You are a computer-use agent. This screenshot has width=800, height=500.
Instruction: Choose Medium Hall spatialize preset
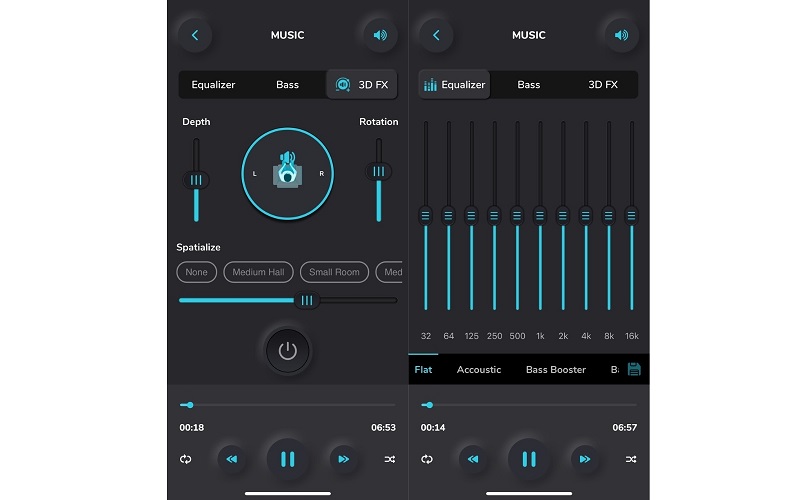click(259, 272)
